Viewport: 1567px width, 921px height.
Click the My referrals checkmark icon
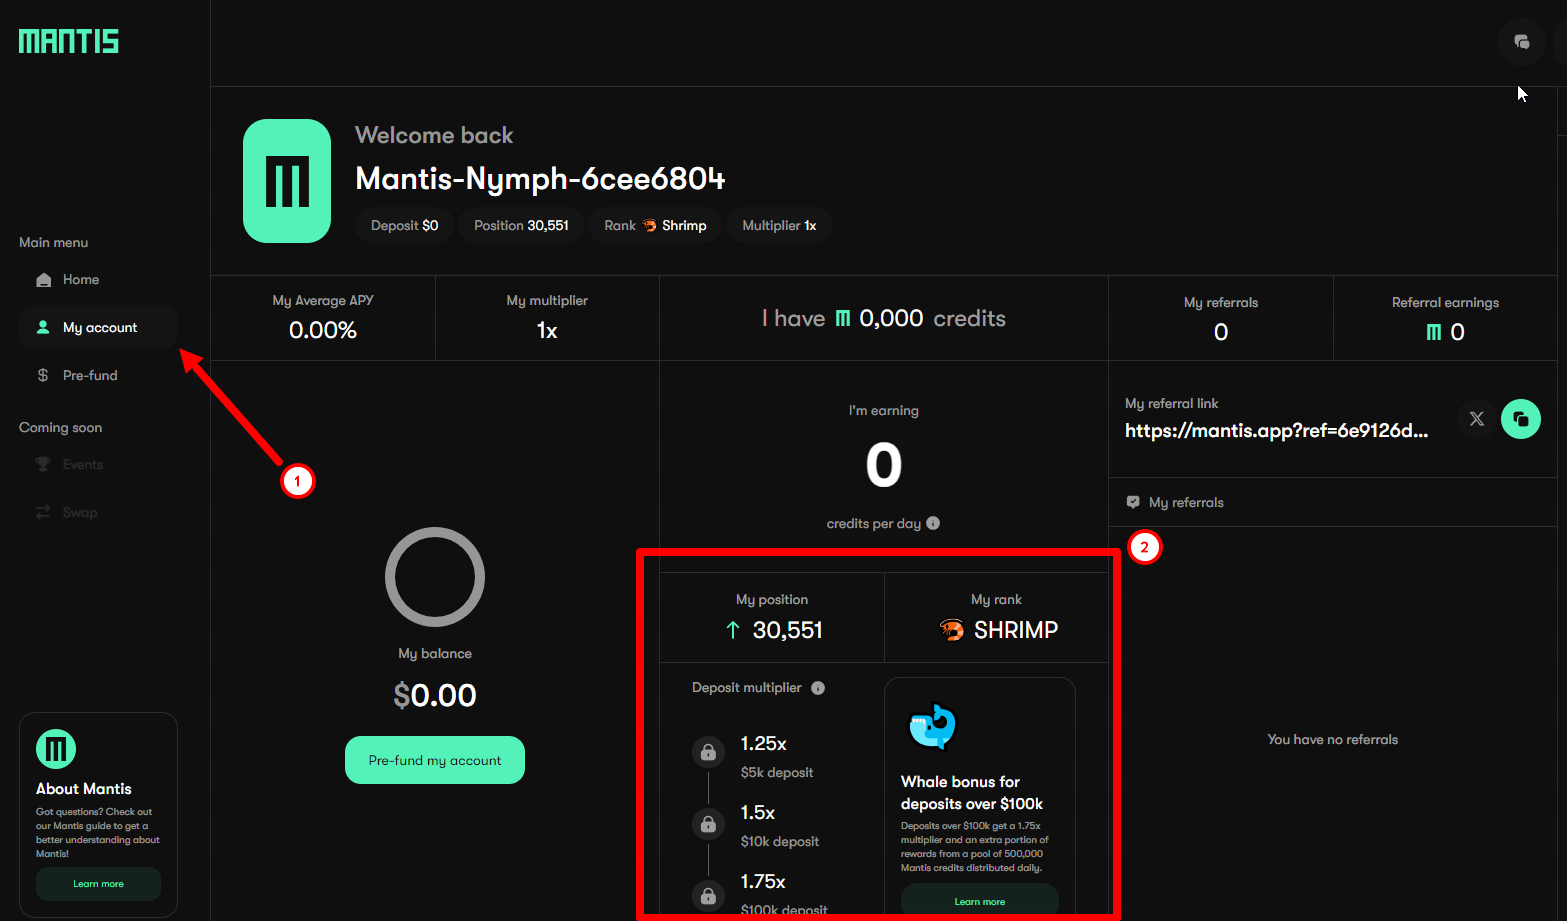pos(1133,502)
